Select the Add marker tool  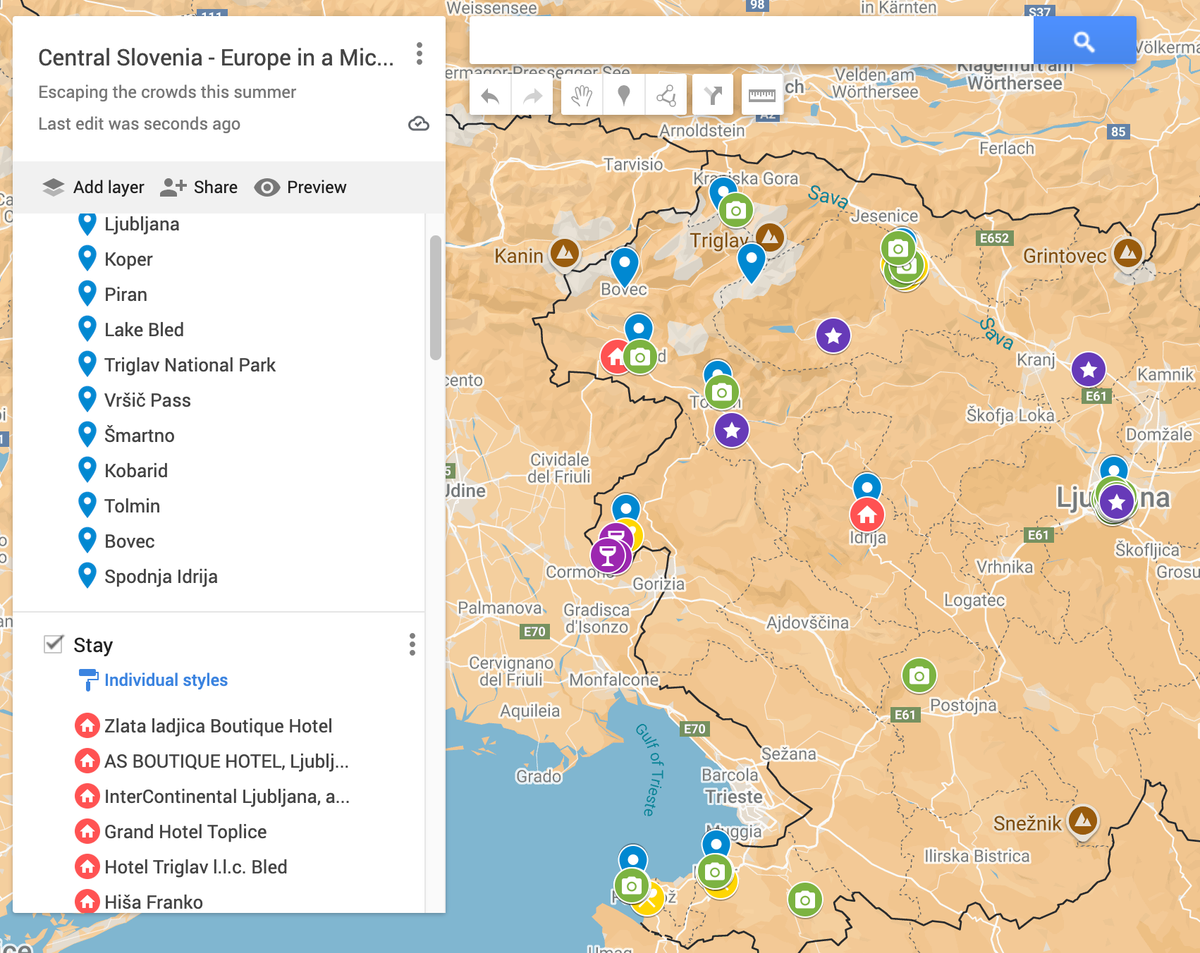[x=624, y=94]
